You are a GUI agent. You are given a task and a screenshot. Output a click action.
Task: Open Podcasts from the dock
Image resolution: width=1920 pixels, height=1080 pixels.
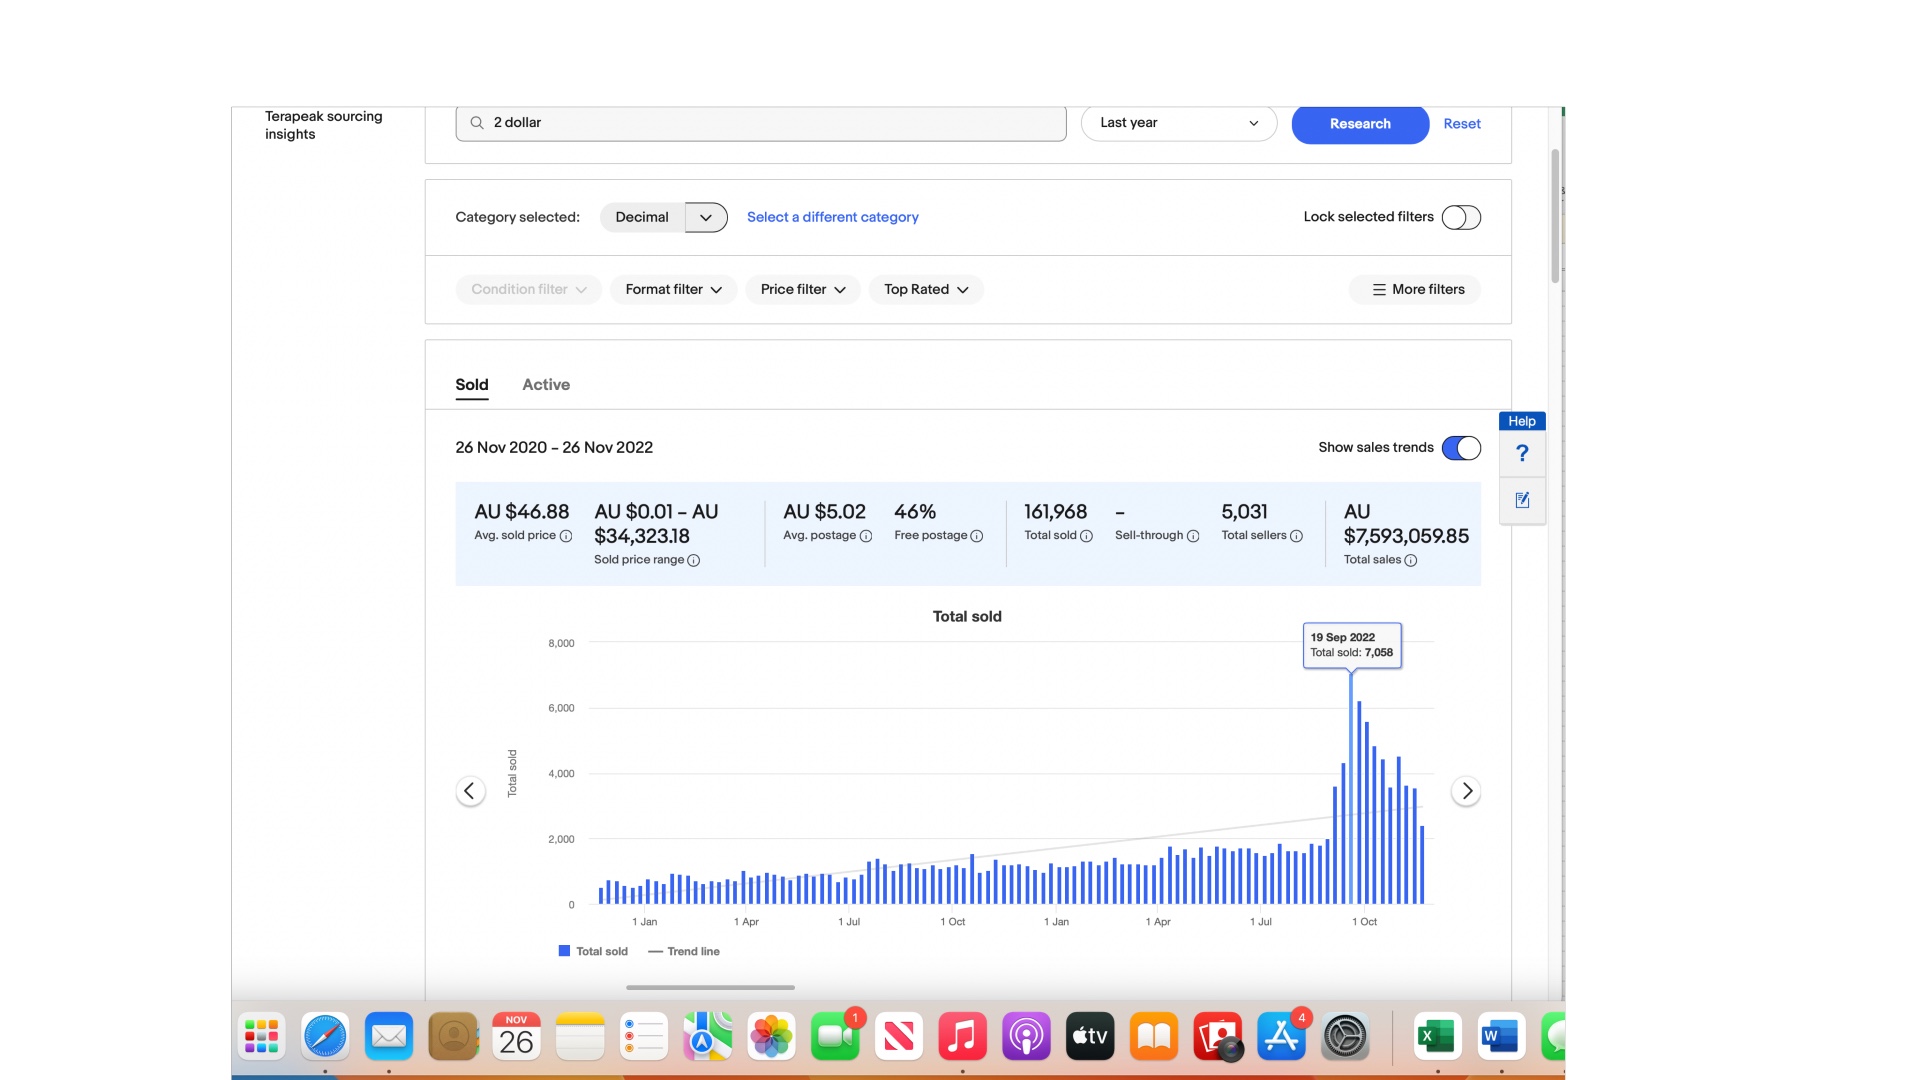(x=1026, y=1037)
